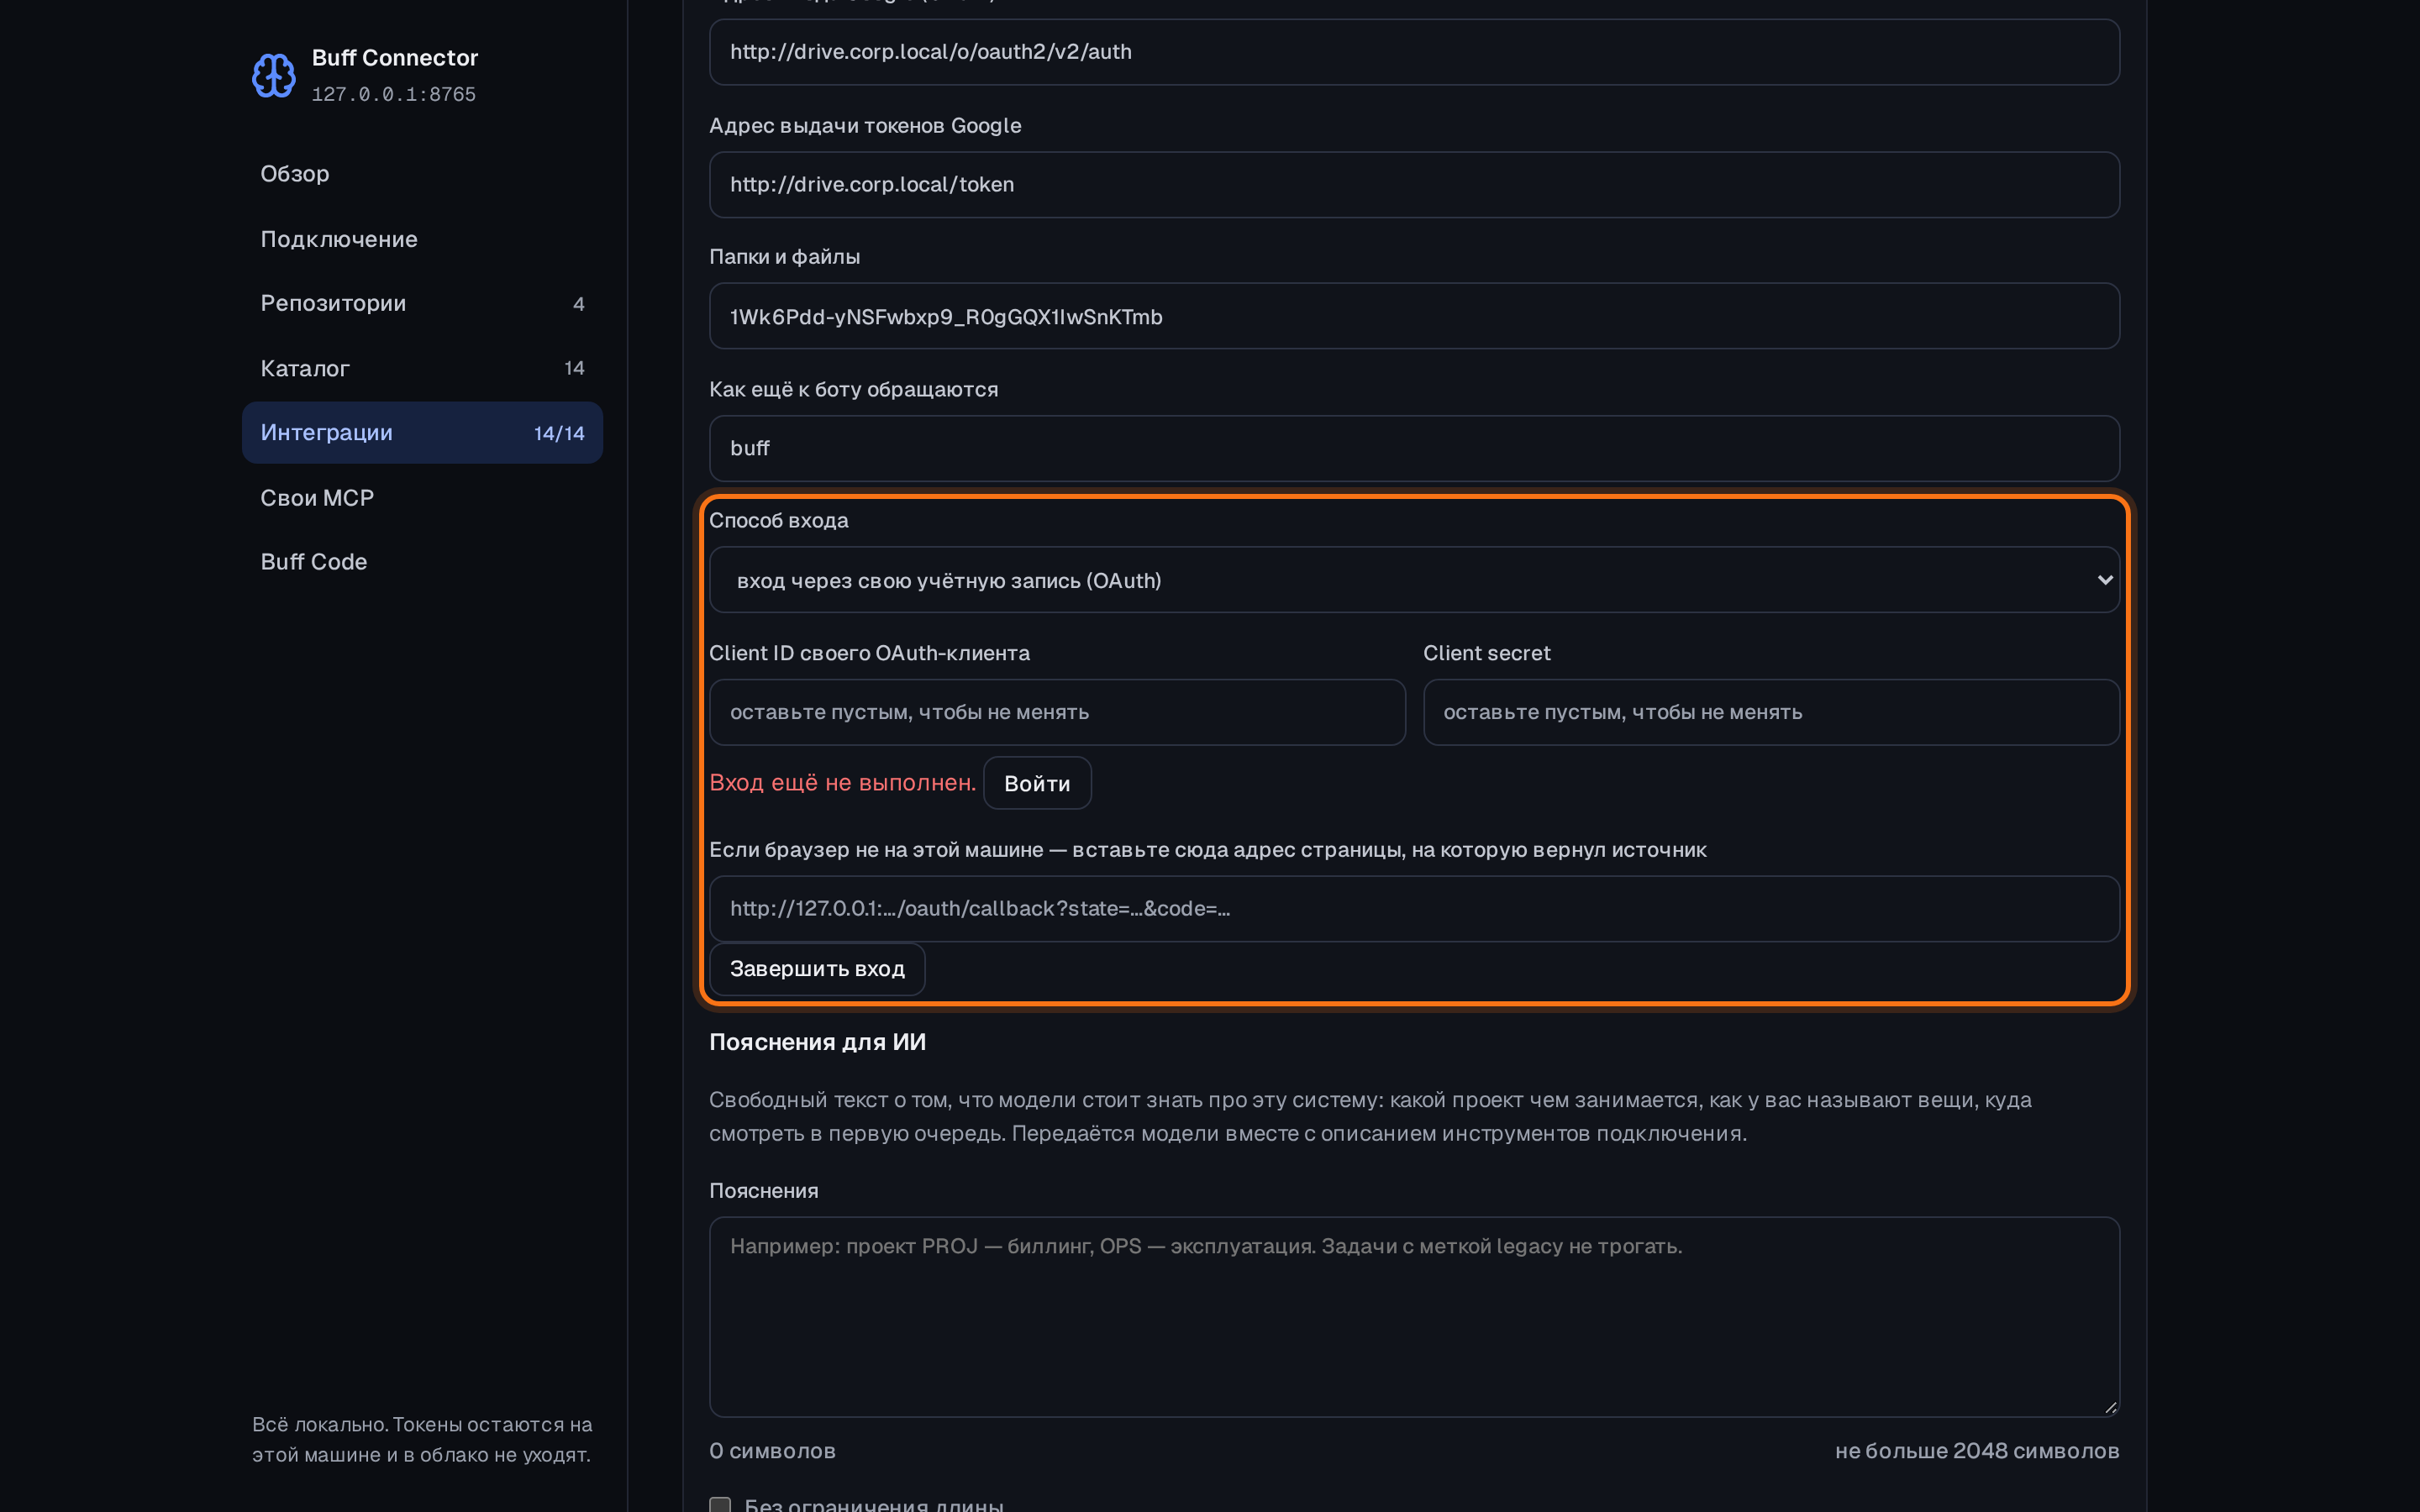Image resolution: width=2420 pixels, height=1512 pixels.
Task: Click the Вход ещё не выполнен status text
Action: click(842, 783)
